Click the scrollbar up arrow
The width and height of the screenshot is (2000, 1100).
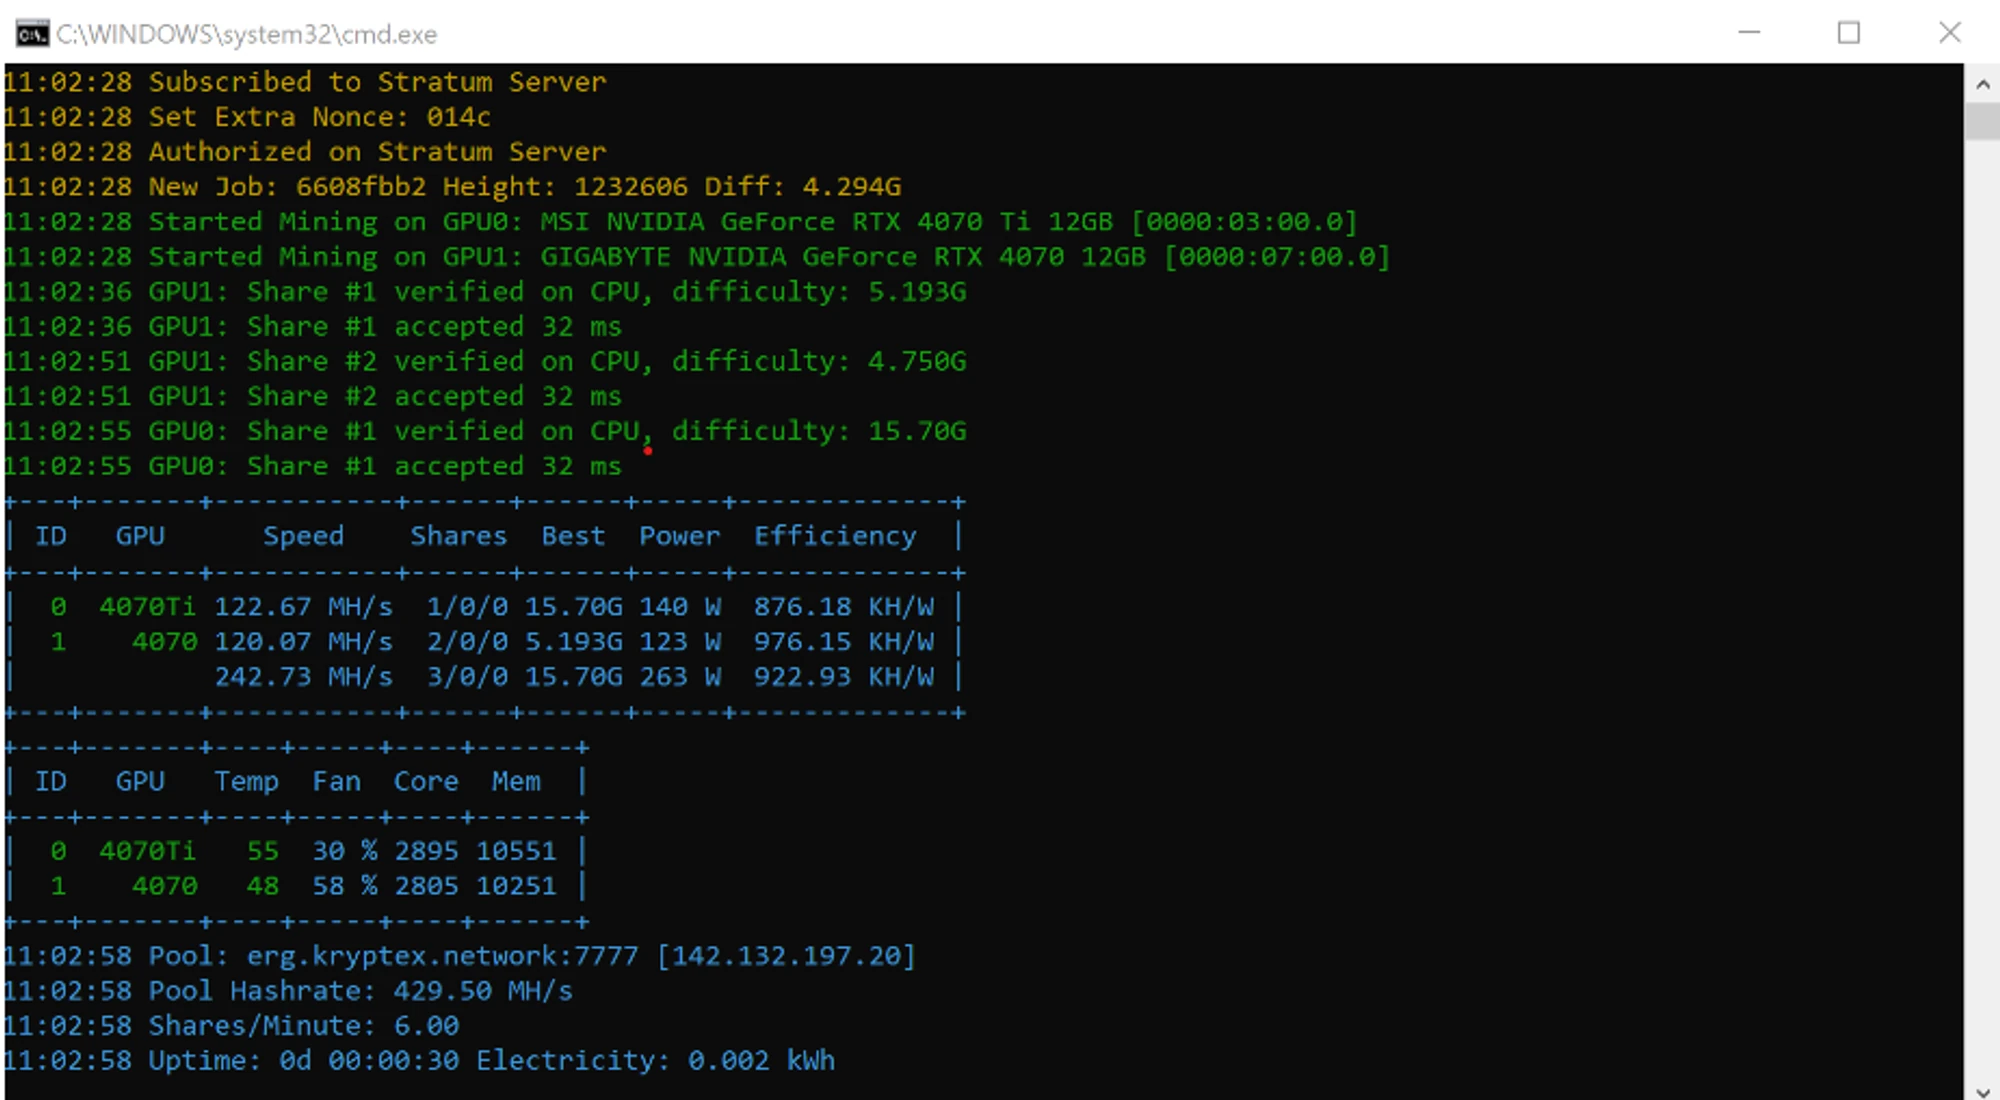[1982, 85]
